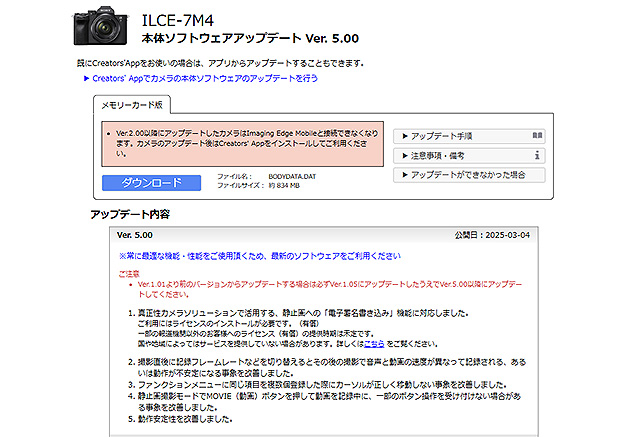This screenshot has height=437, width=640.
Task: Expand the アップデート手順 section
Action: pos(469,136)
